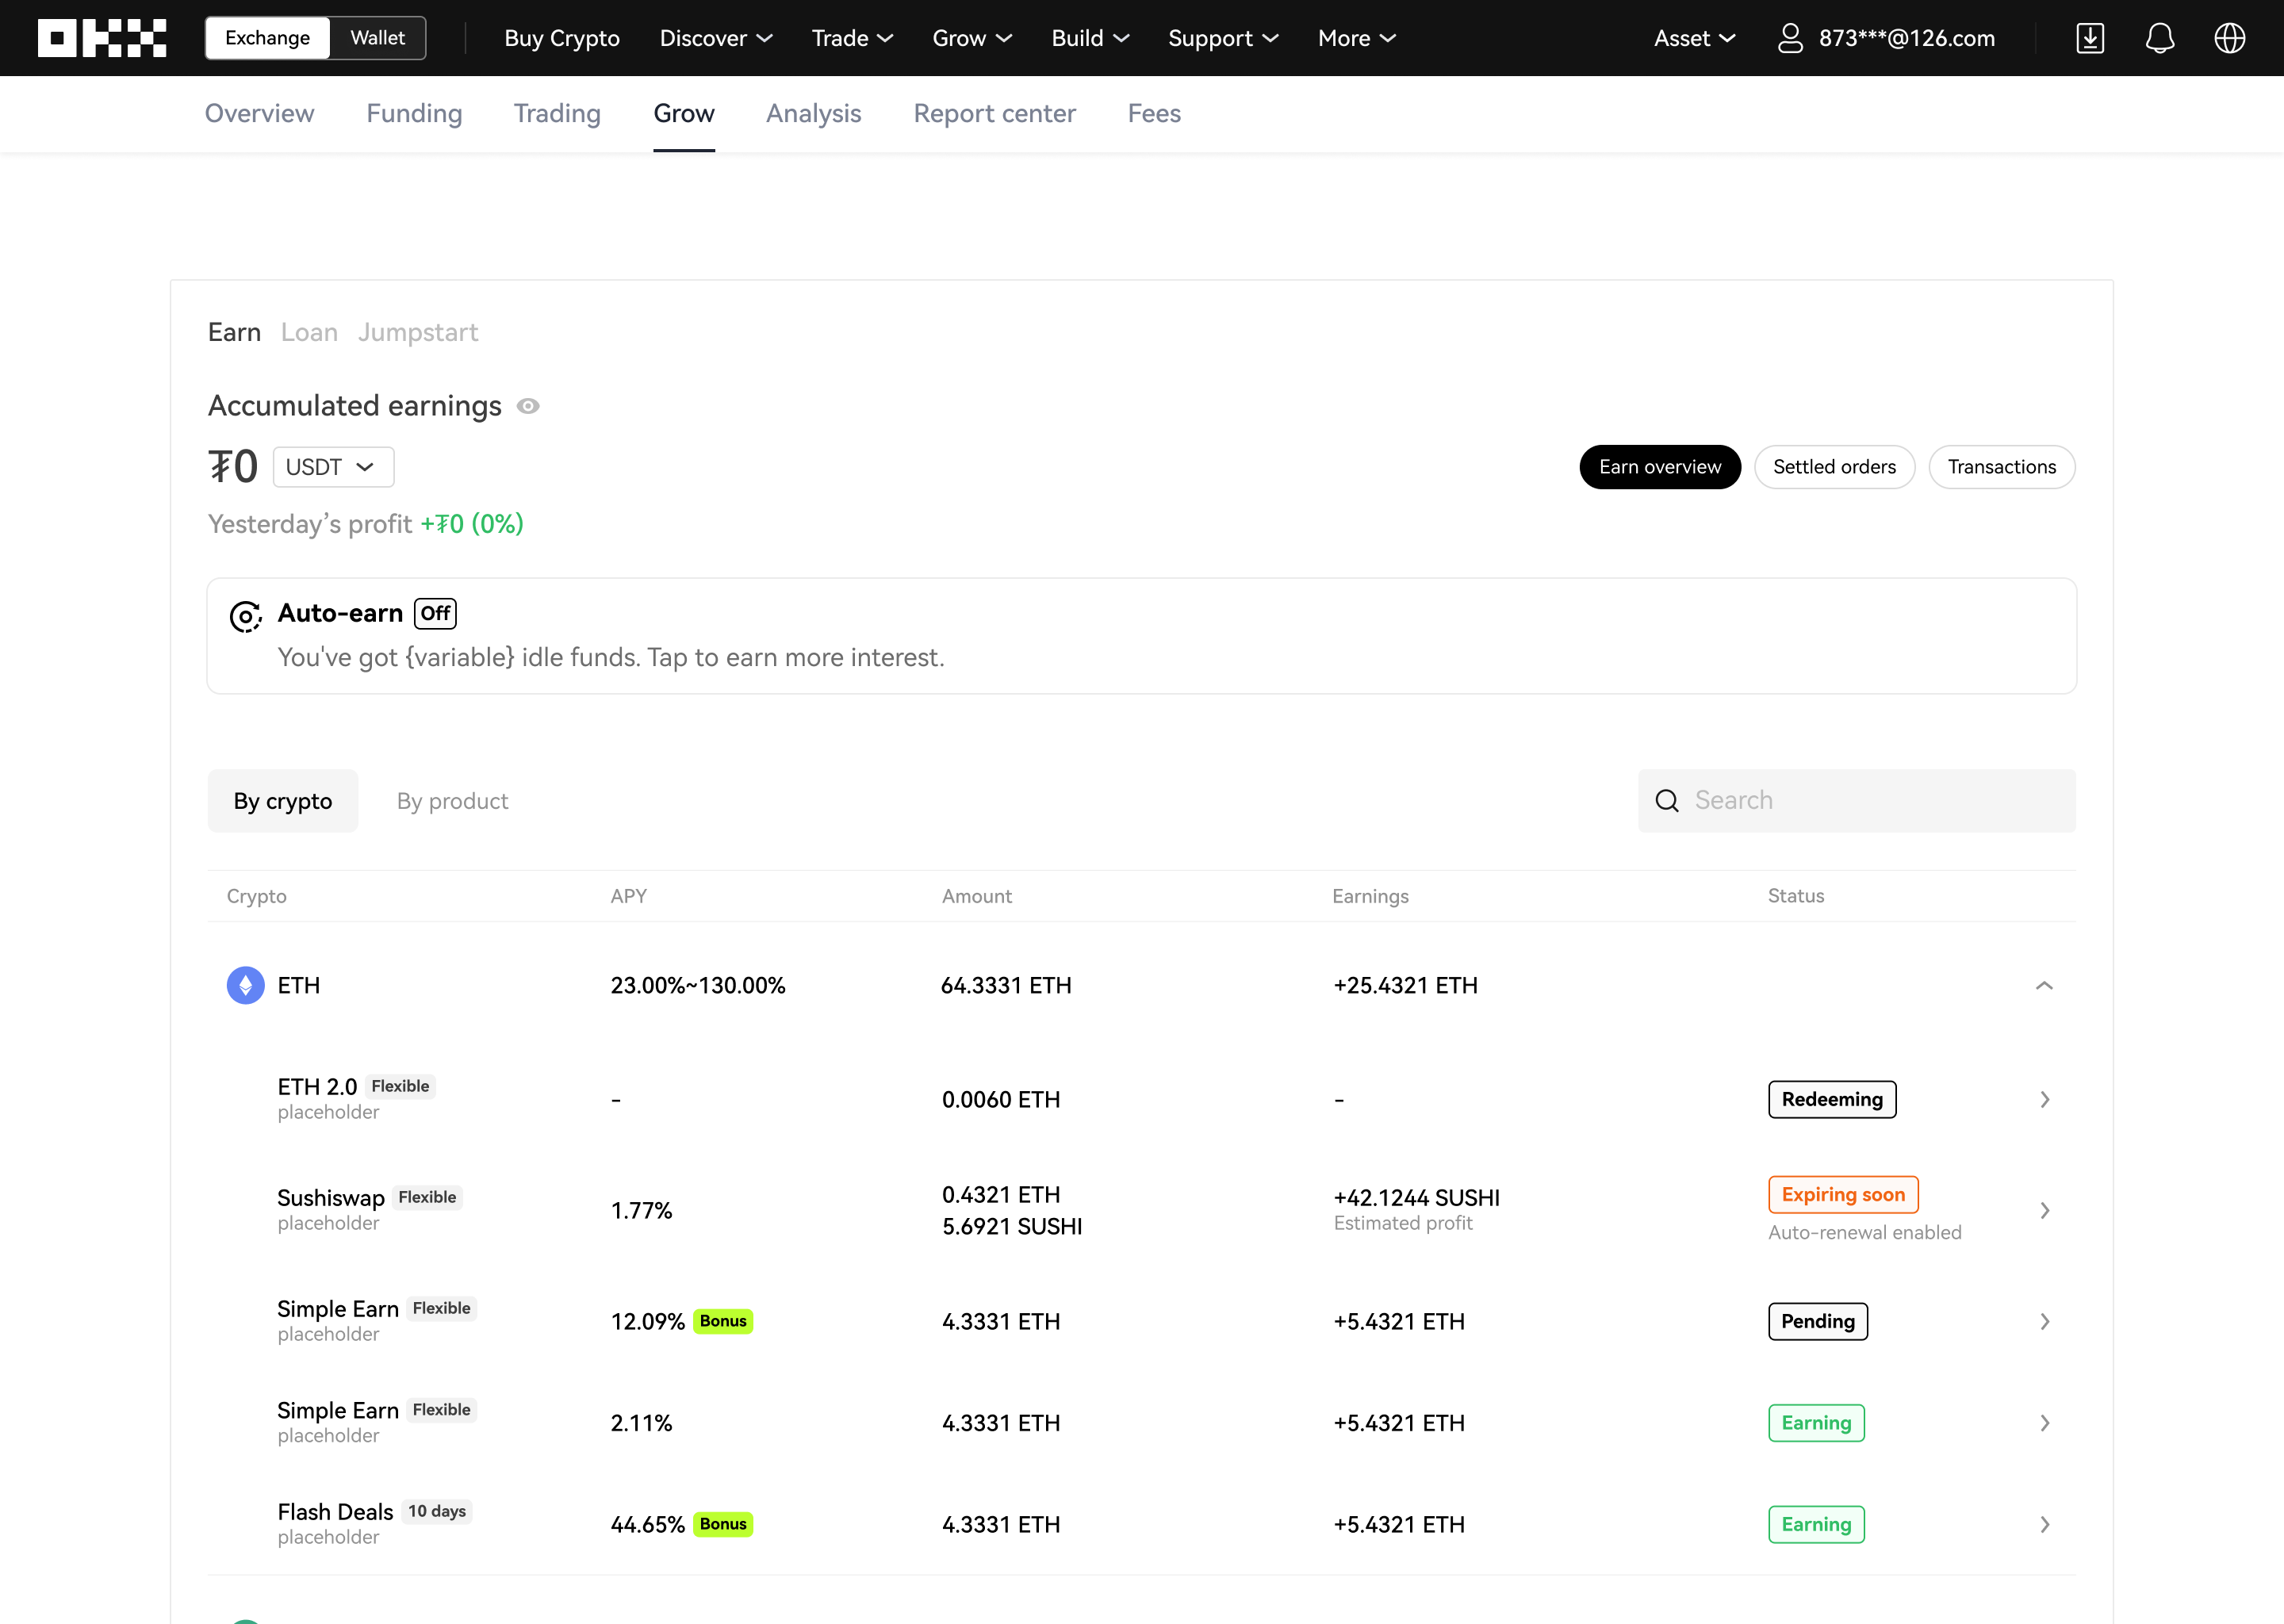Open the Sushiswap row details arrow

pos(2044,1210)
